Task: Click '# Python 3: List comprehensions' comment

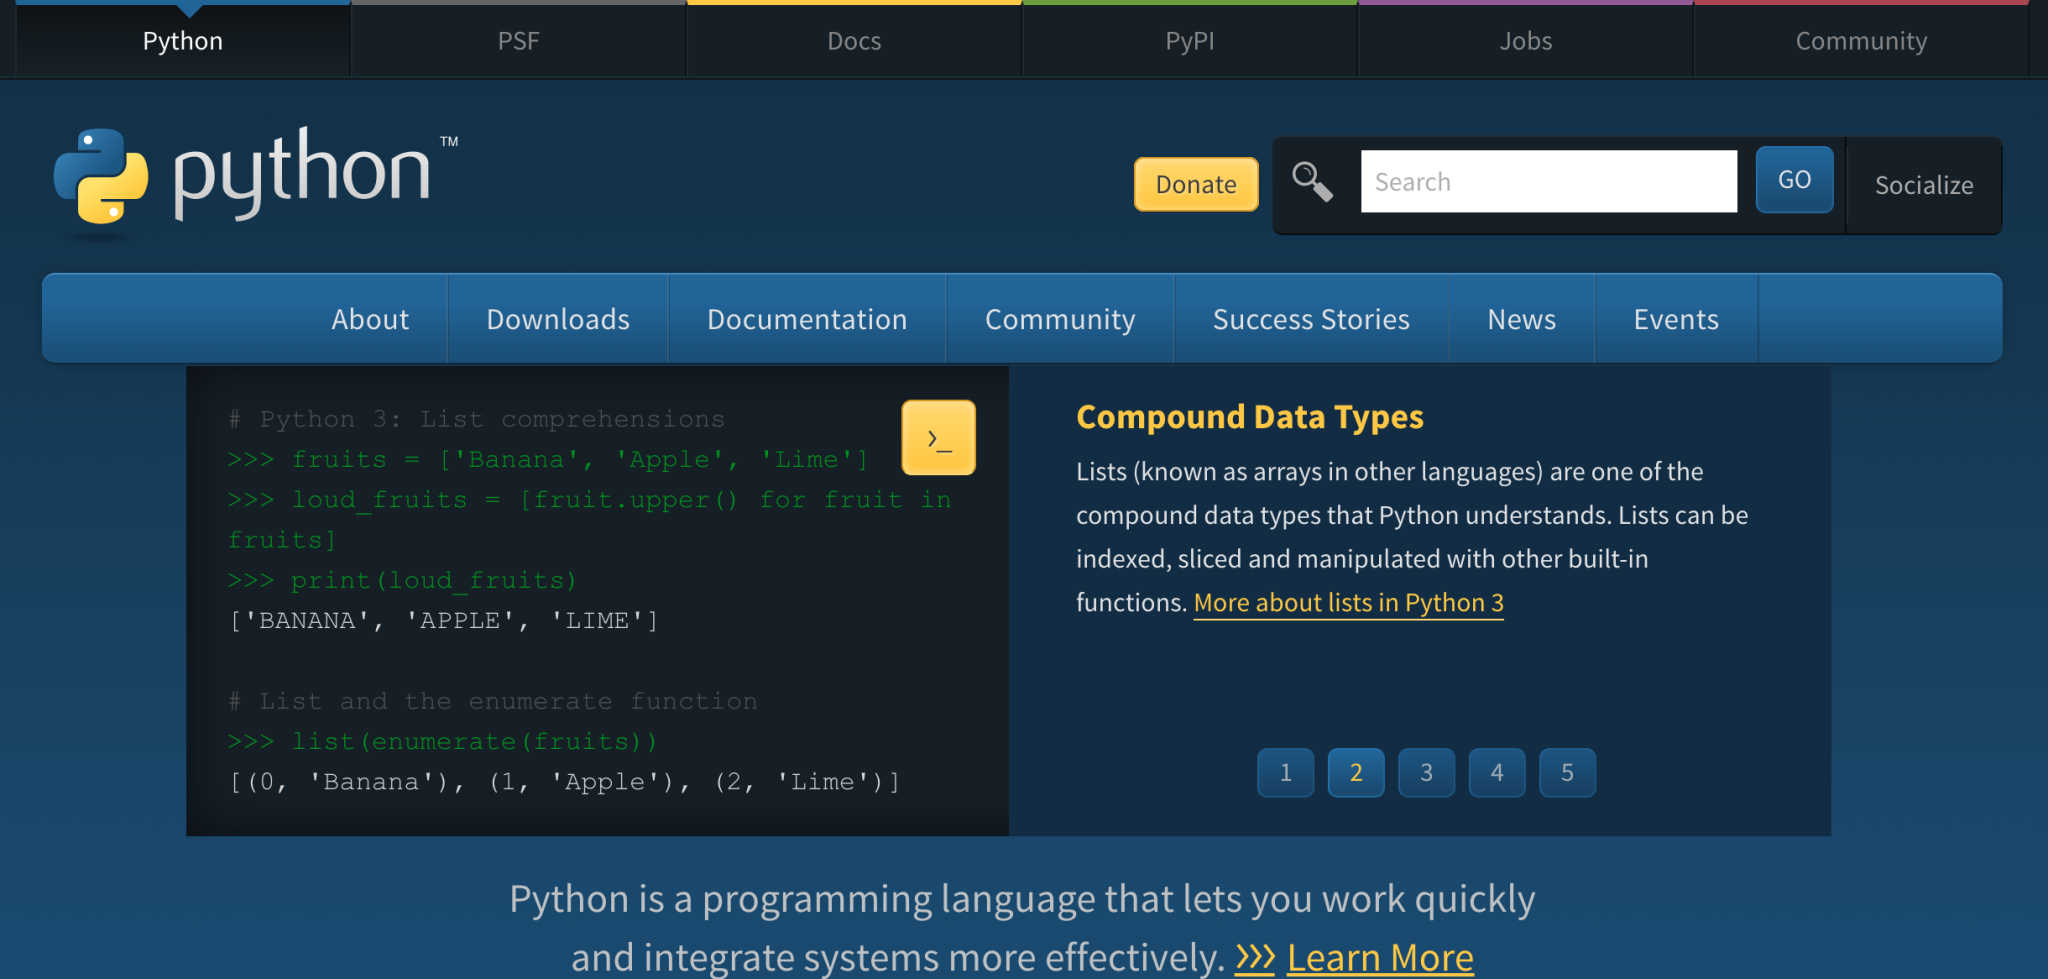Action: [x=476, y=419]
